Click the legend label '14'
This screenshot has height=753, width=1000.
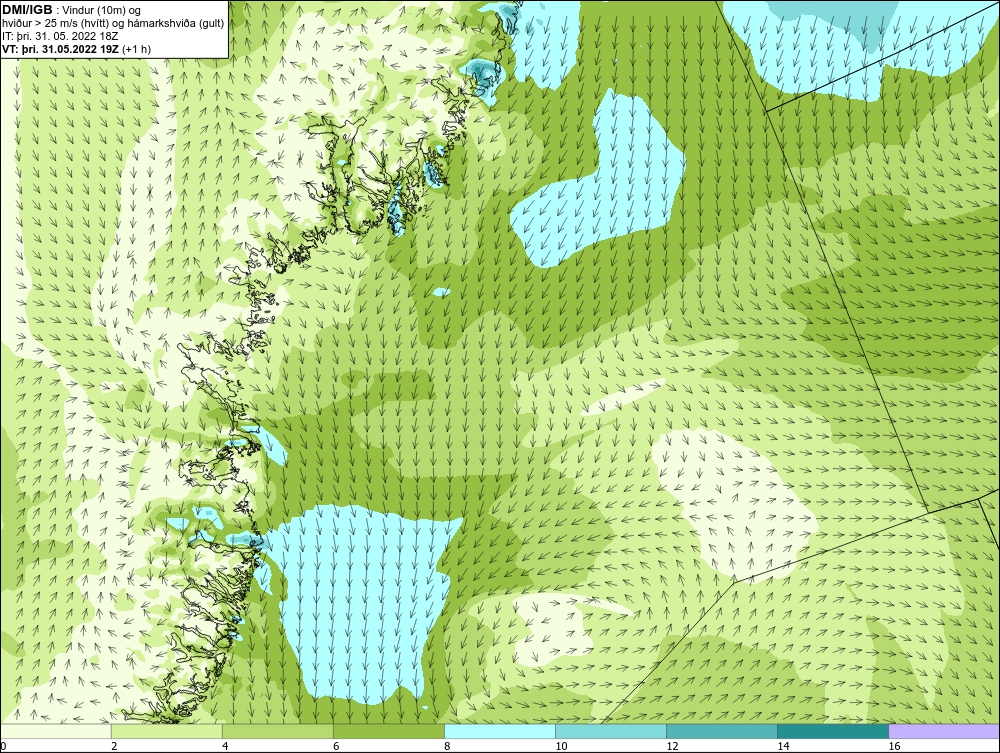783,746
